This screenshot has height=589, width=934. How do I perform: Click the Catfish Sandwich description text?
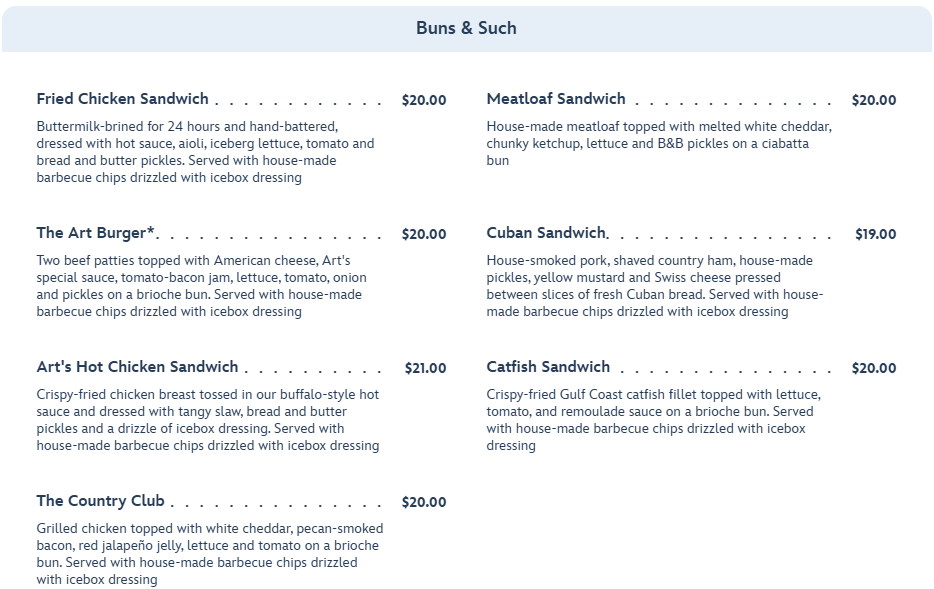point(652,420)
